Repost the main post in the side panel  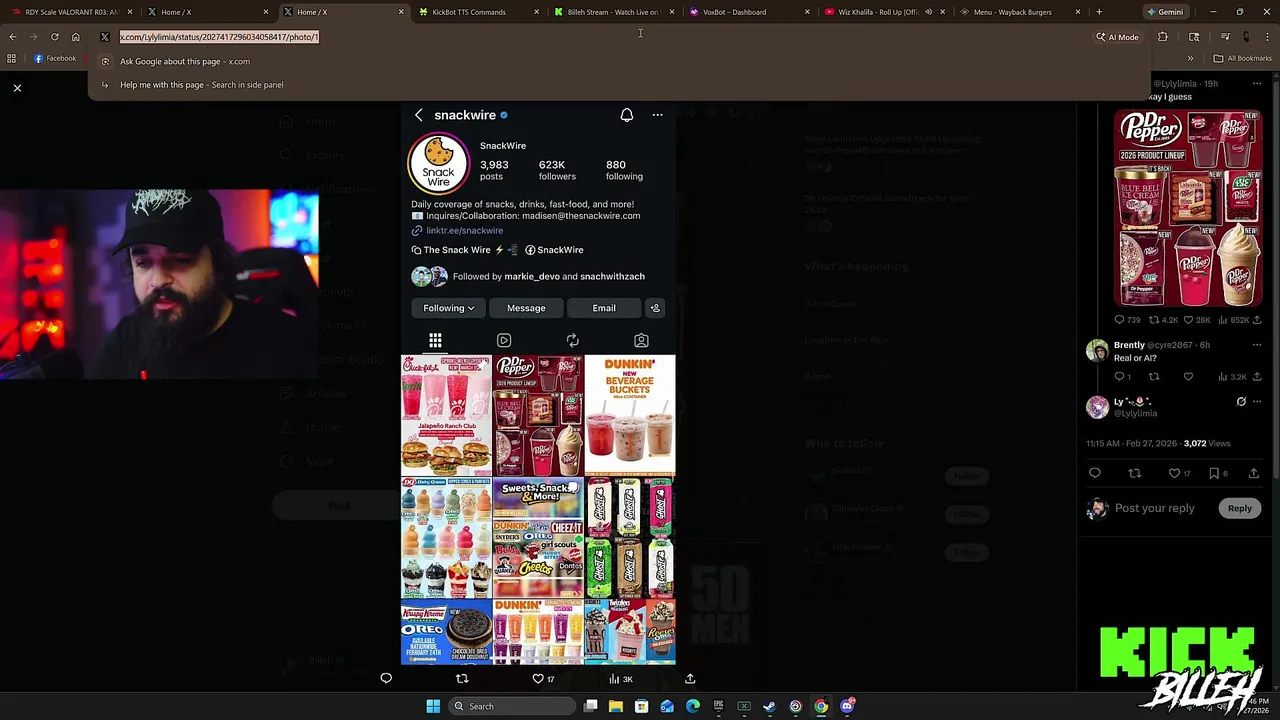[1134, 473]
